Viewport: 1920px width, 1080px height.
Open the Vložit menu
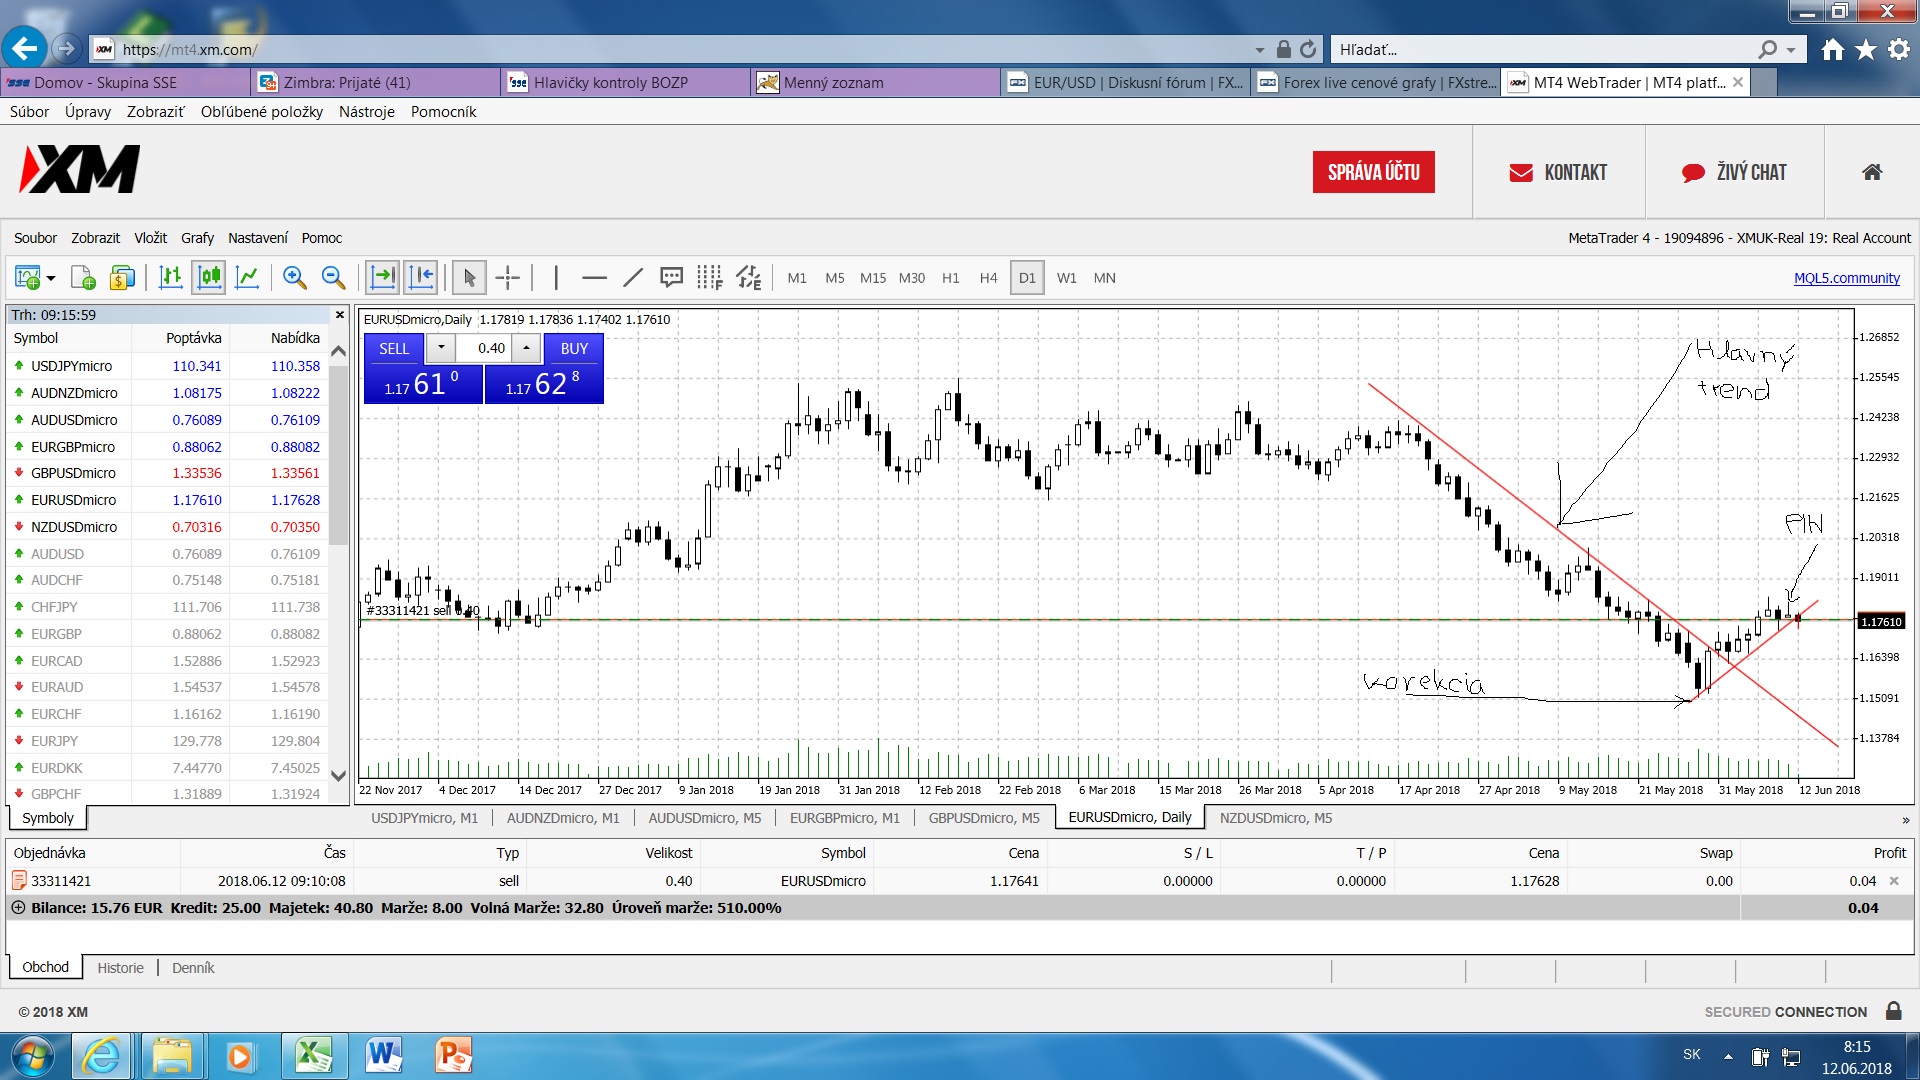(150, 238)
